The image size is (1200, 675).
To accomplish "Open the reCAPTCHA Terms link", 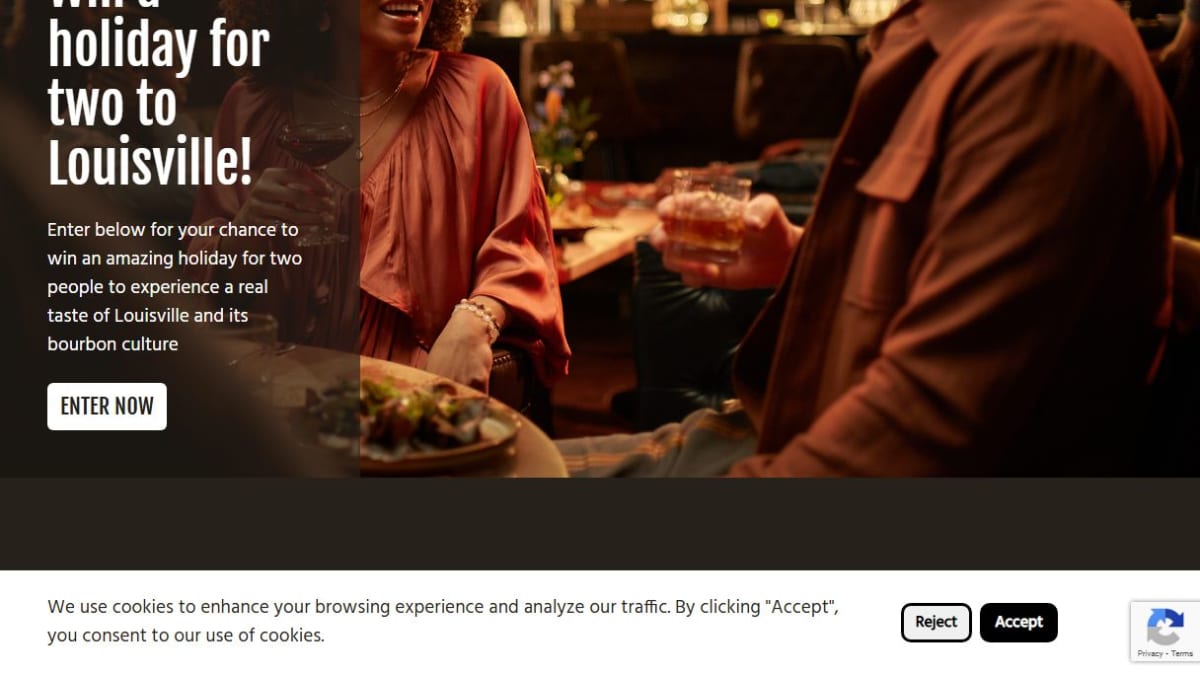I will [1183, 653].
